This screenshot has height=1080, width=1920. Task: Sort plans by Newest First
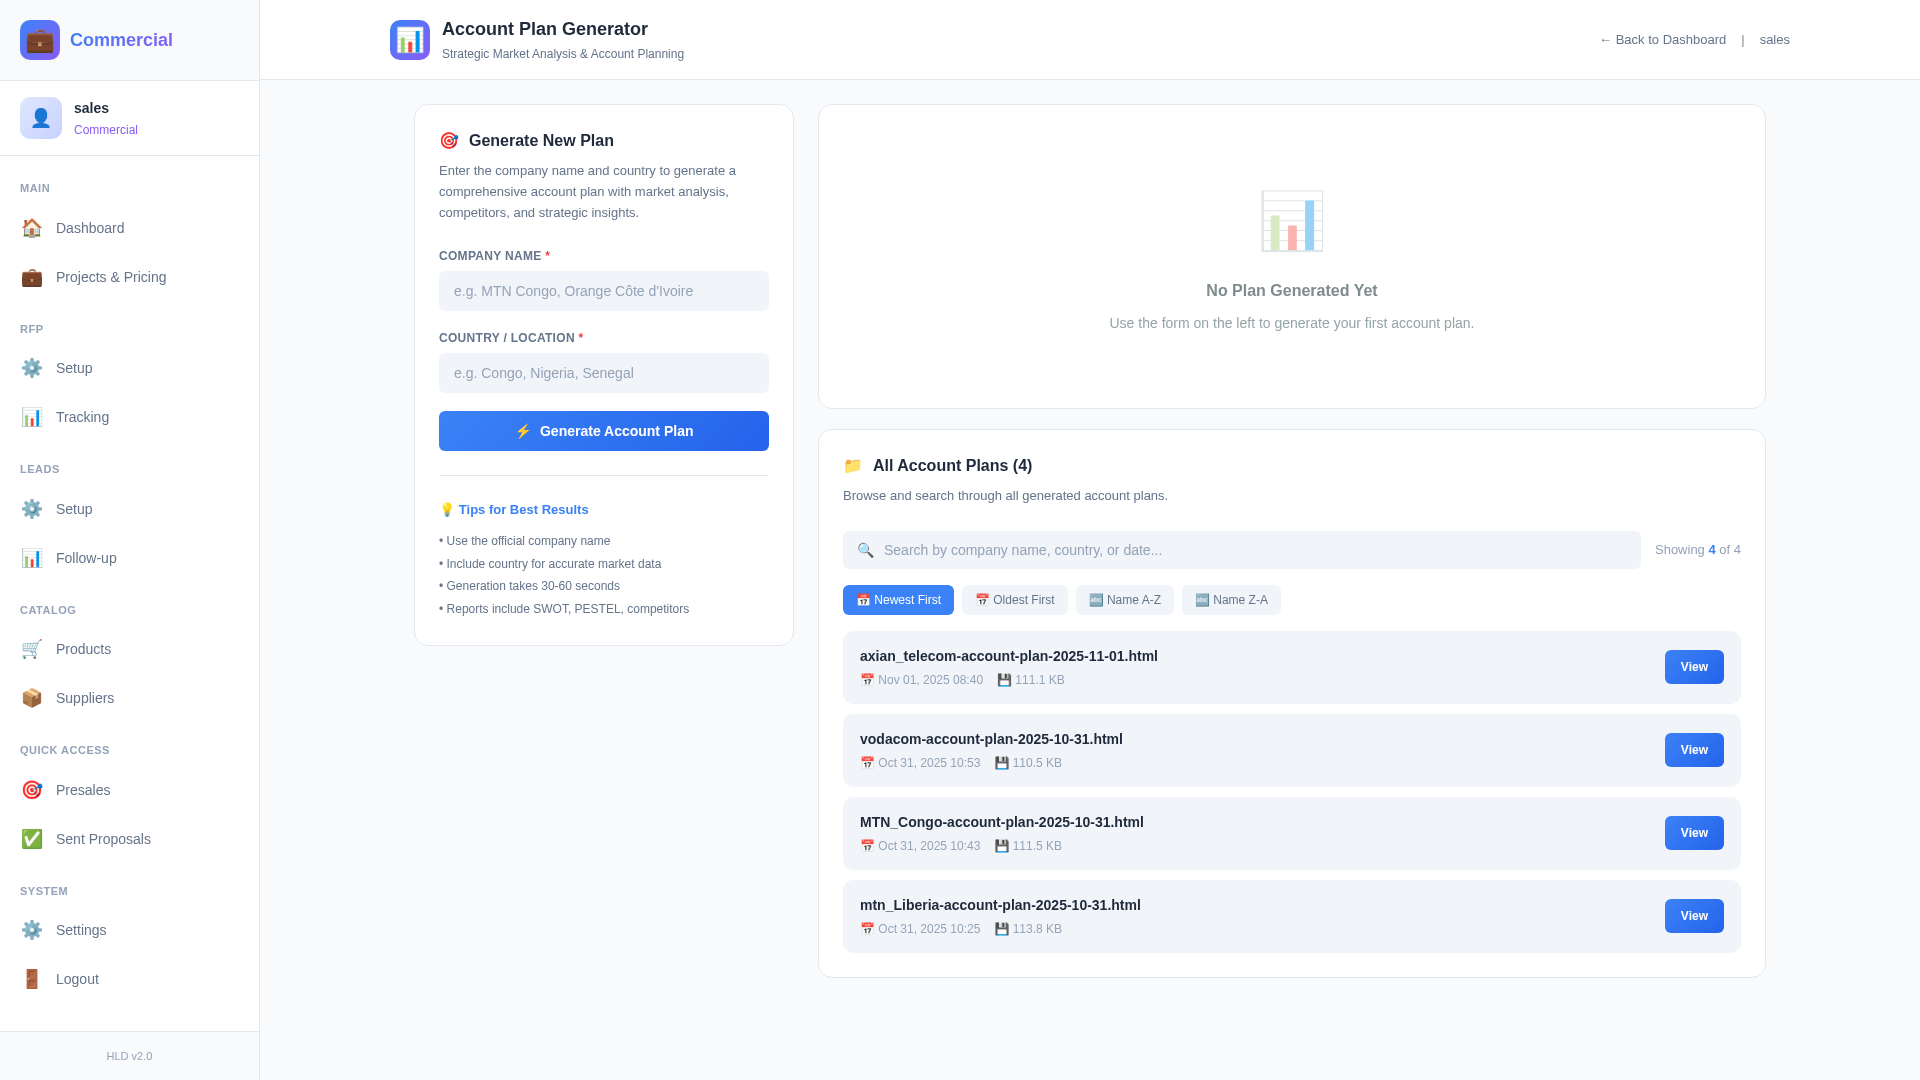(898, 600)
